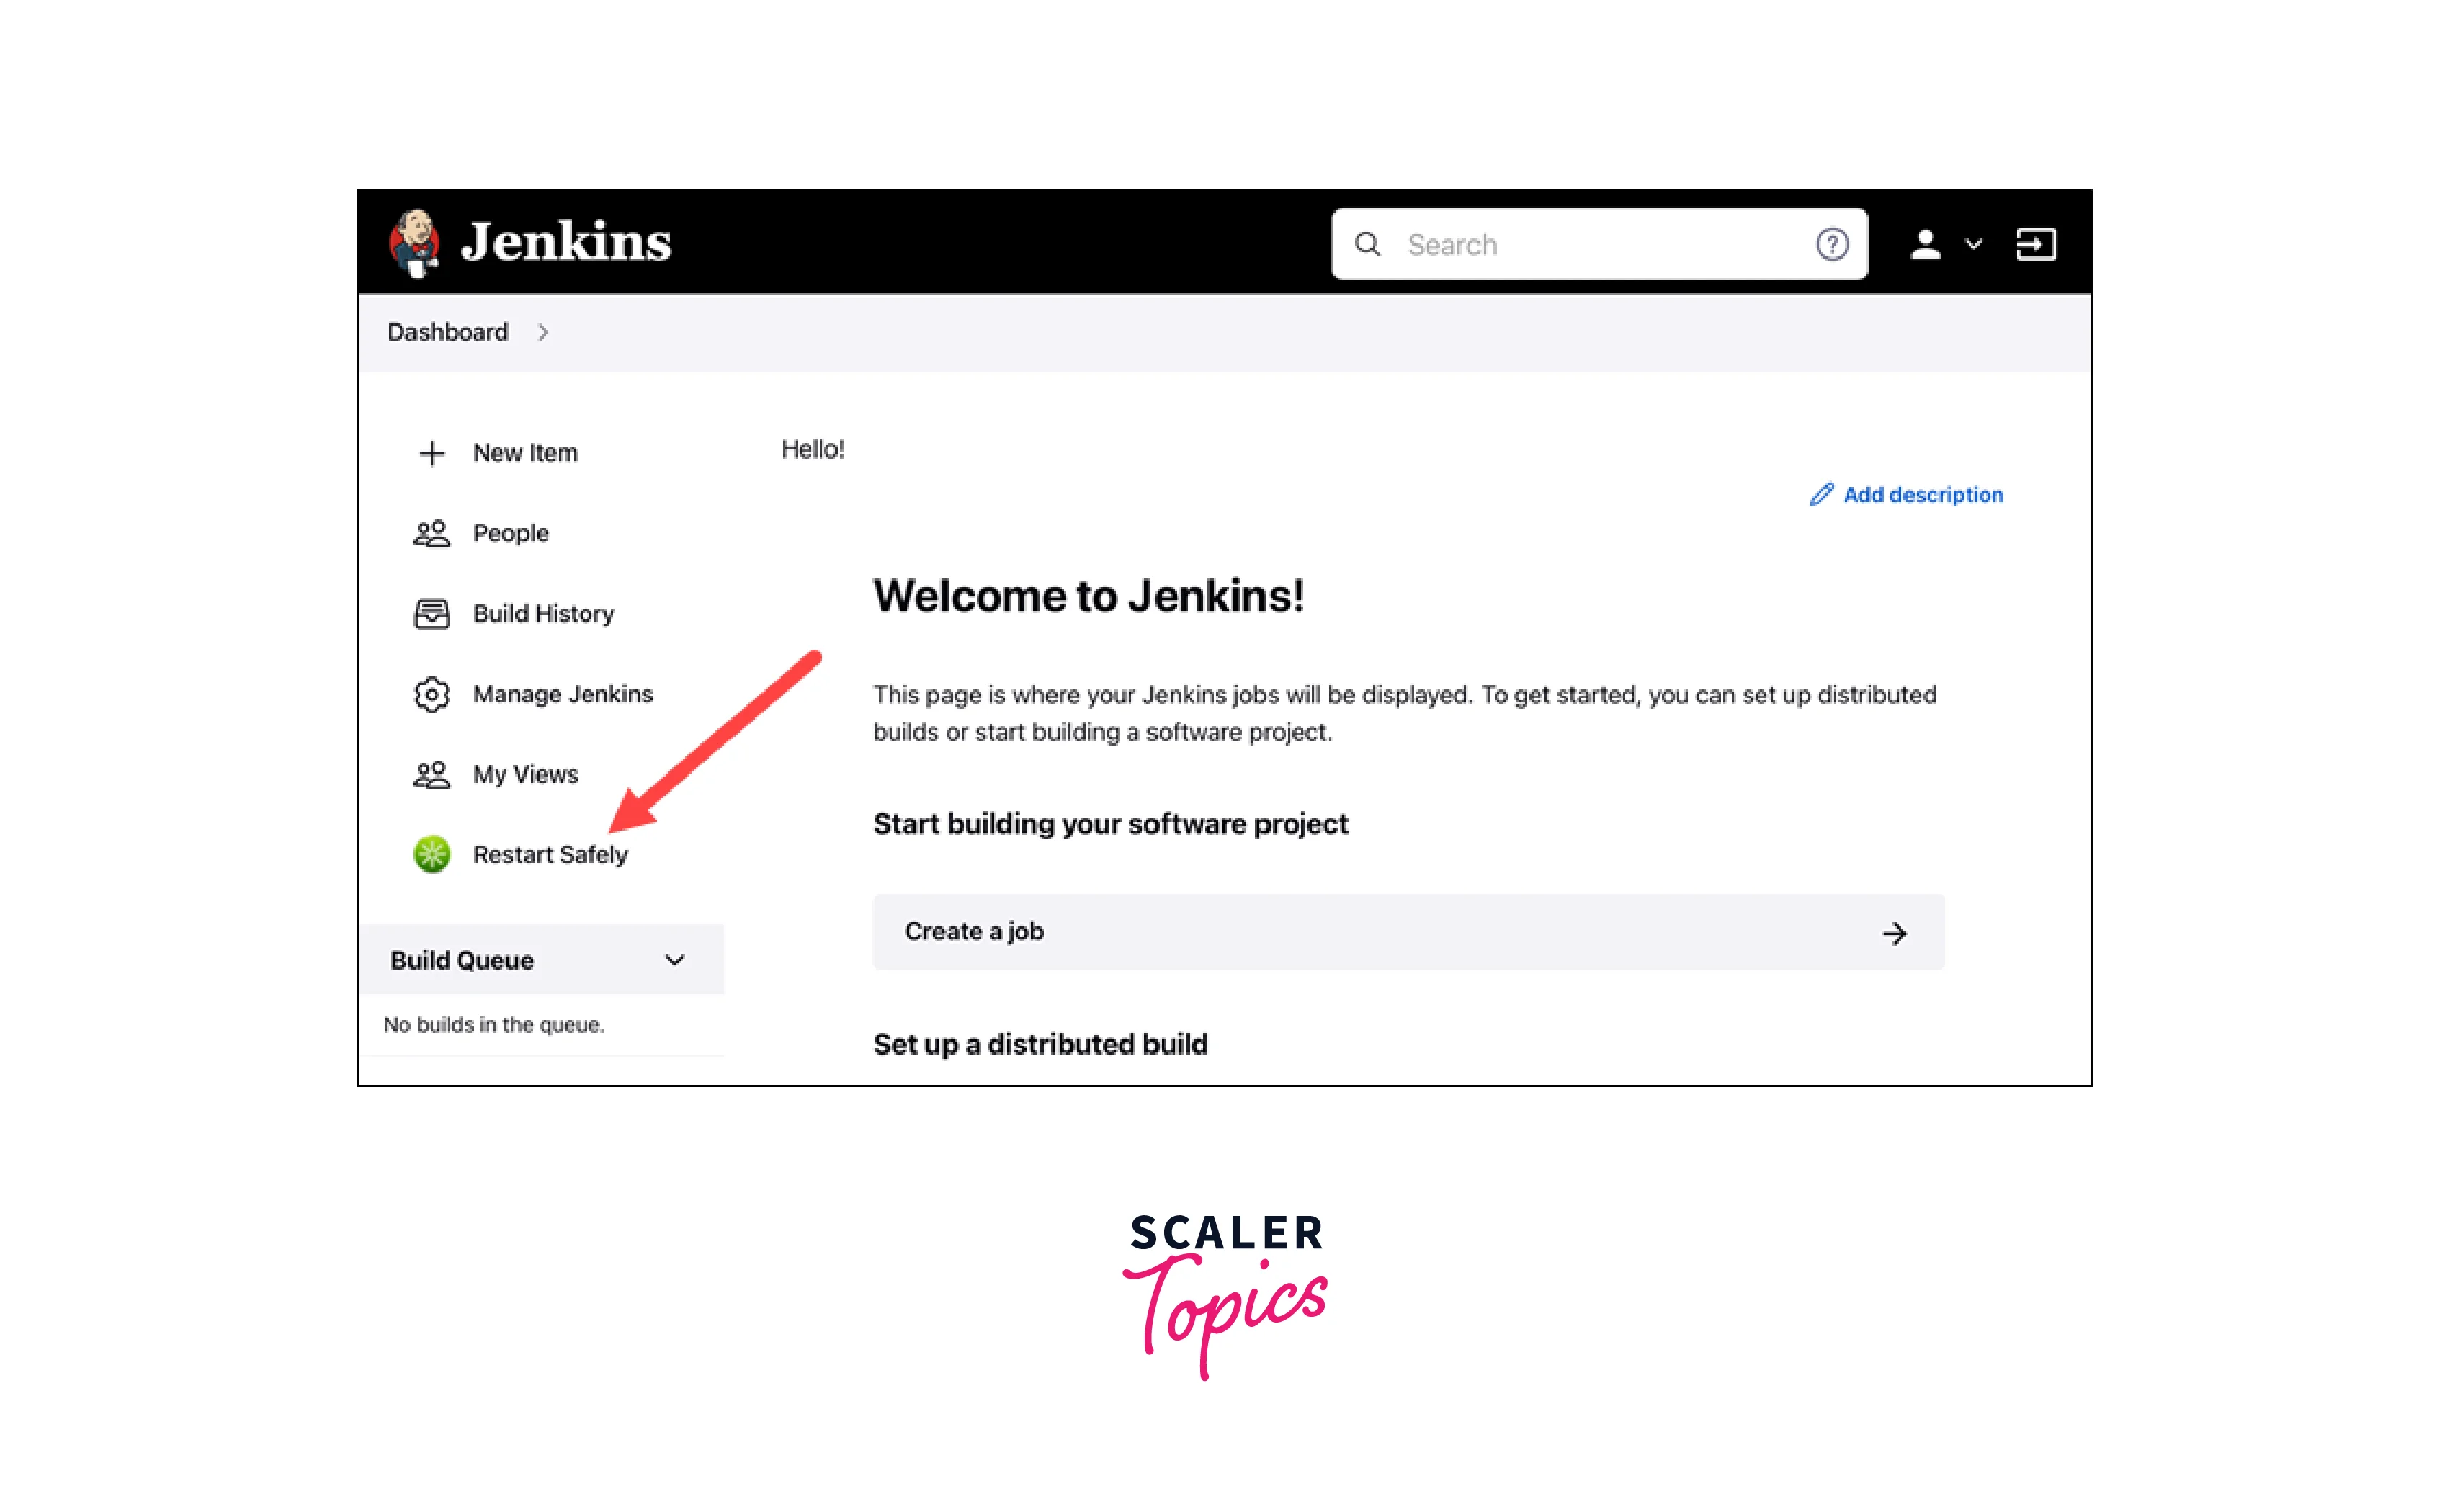Open the New Item menu entry
The height and width of the screenshot is (1512, 2450).
click(525, 453)
